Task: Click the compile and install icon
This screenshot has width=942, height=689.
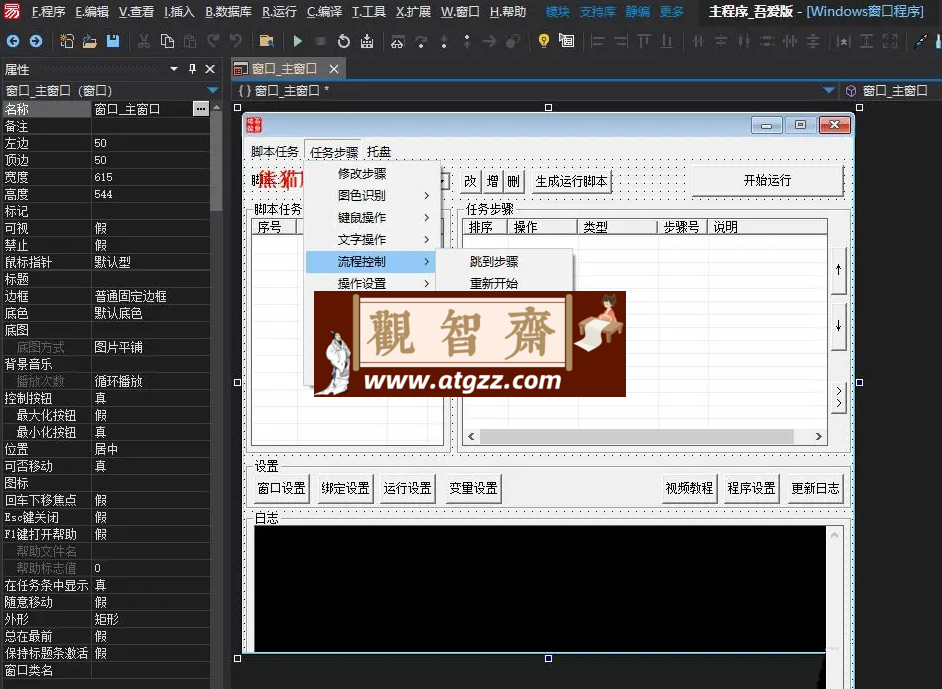Action: (x=366, y=41)
